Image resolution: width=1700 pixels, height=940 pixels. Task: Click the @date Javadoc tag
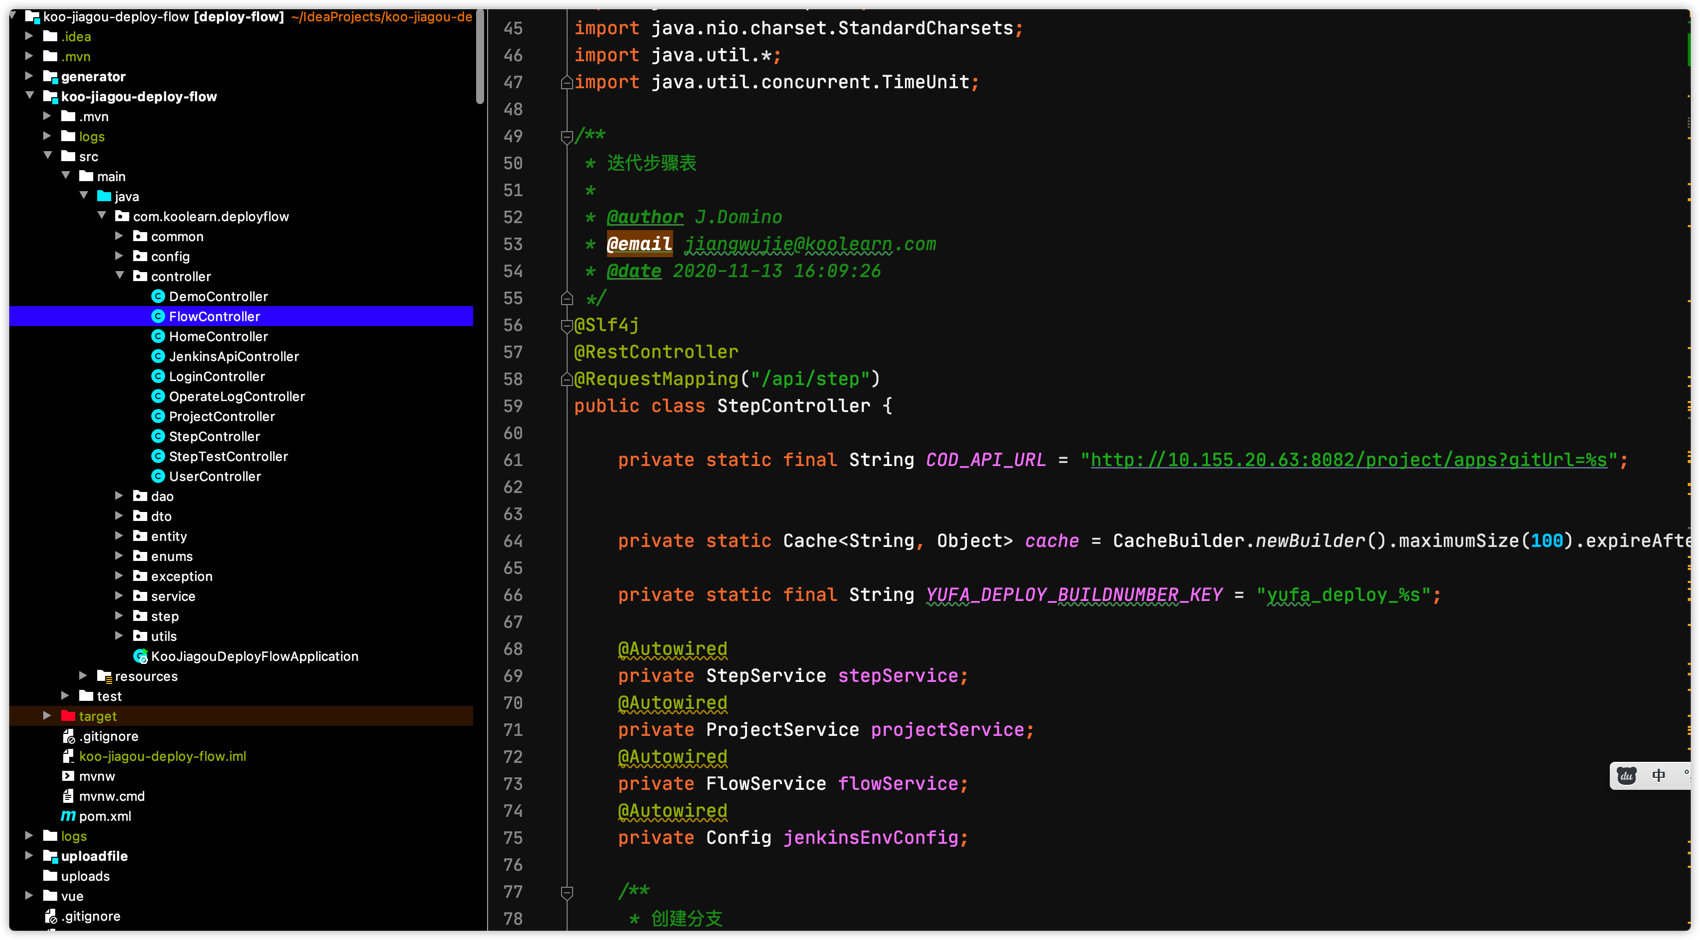pos(634,271)
